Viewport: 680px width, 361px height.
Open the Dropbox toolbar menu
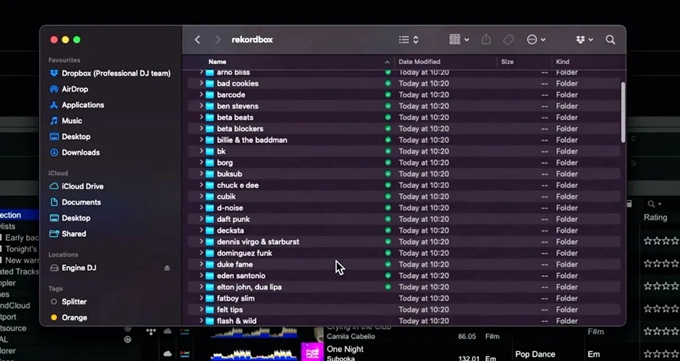point(584,40)
